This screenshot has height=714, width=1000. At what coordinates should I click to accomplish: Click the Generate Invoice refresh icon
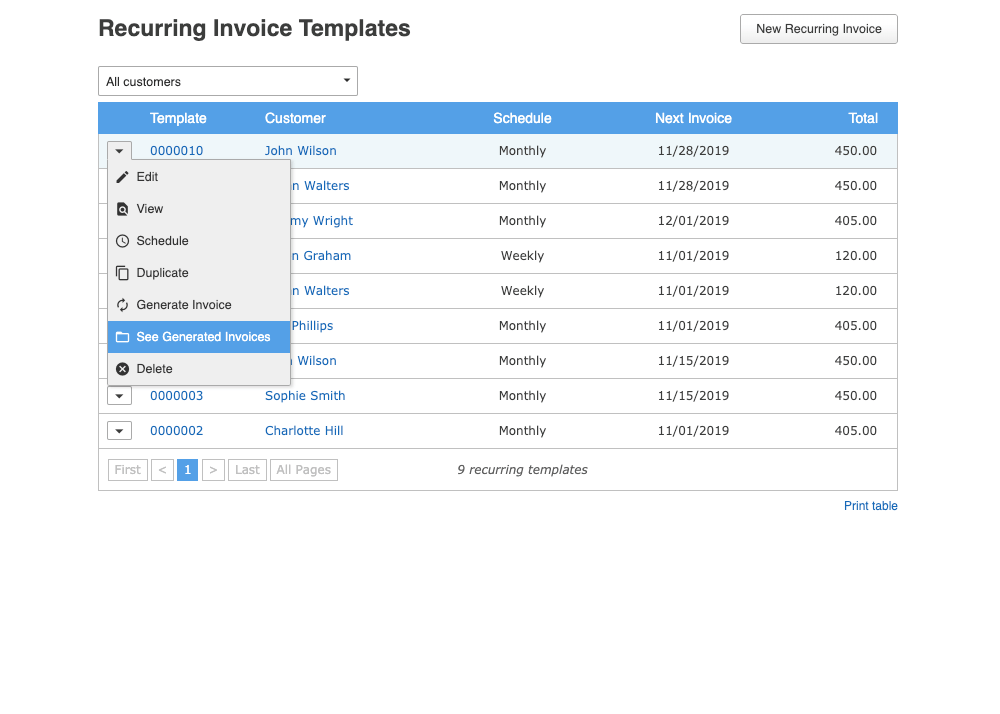[122, 305]
